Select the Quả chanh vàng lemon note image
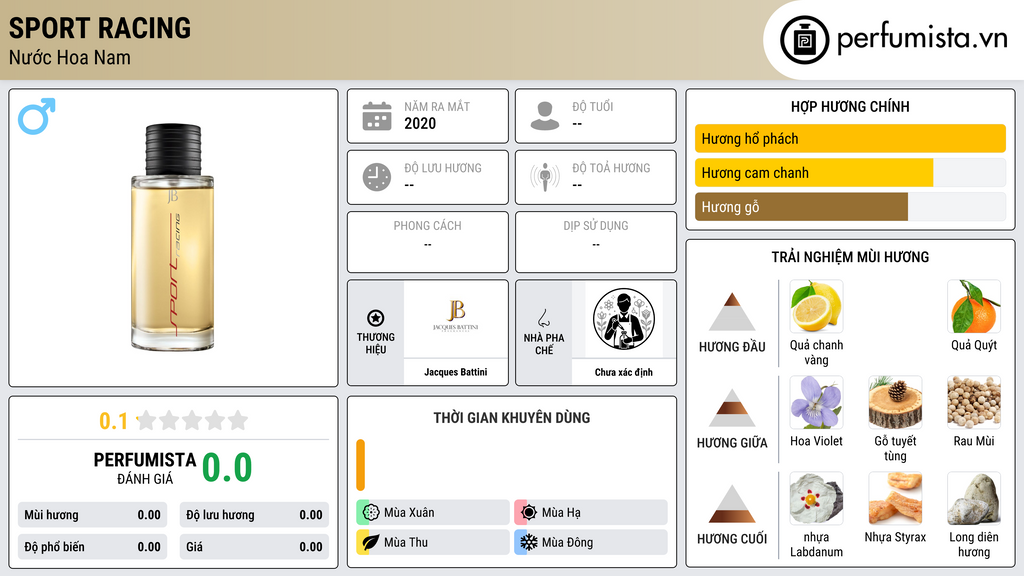 tap(816, 307)
